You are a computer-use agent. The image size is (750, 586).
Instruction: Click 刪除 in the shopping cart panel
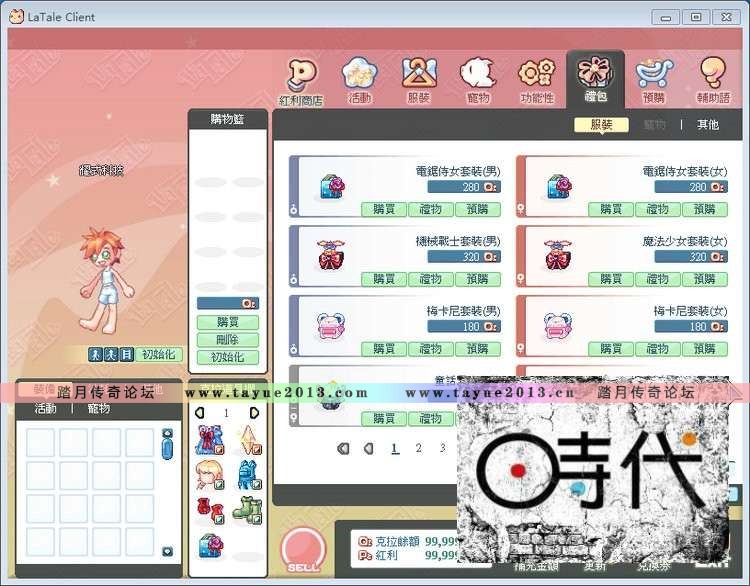(228, 340)
